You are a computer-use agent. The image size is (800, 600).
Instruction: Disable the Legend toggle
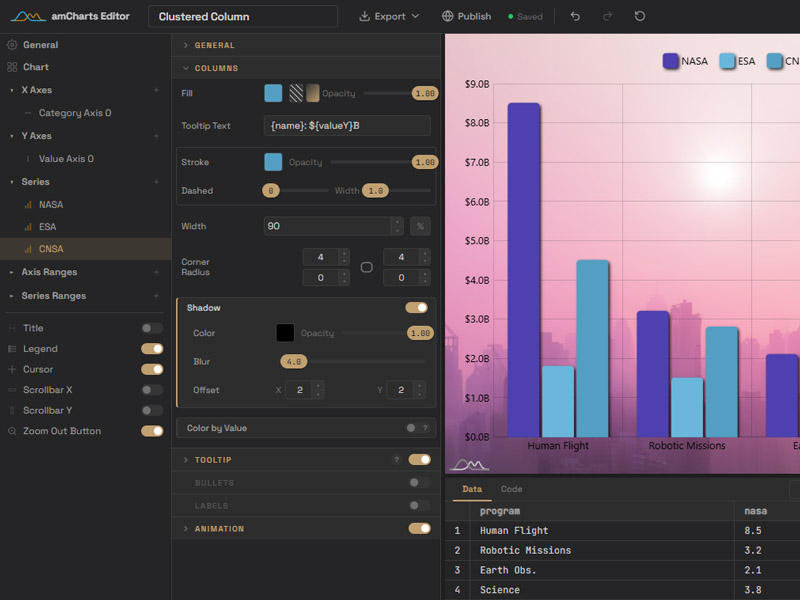(x=152, y=348)
